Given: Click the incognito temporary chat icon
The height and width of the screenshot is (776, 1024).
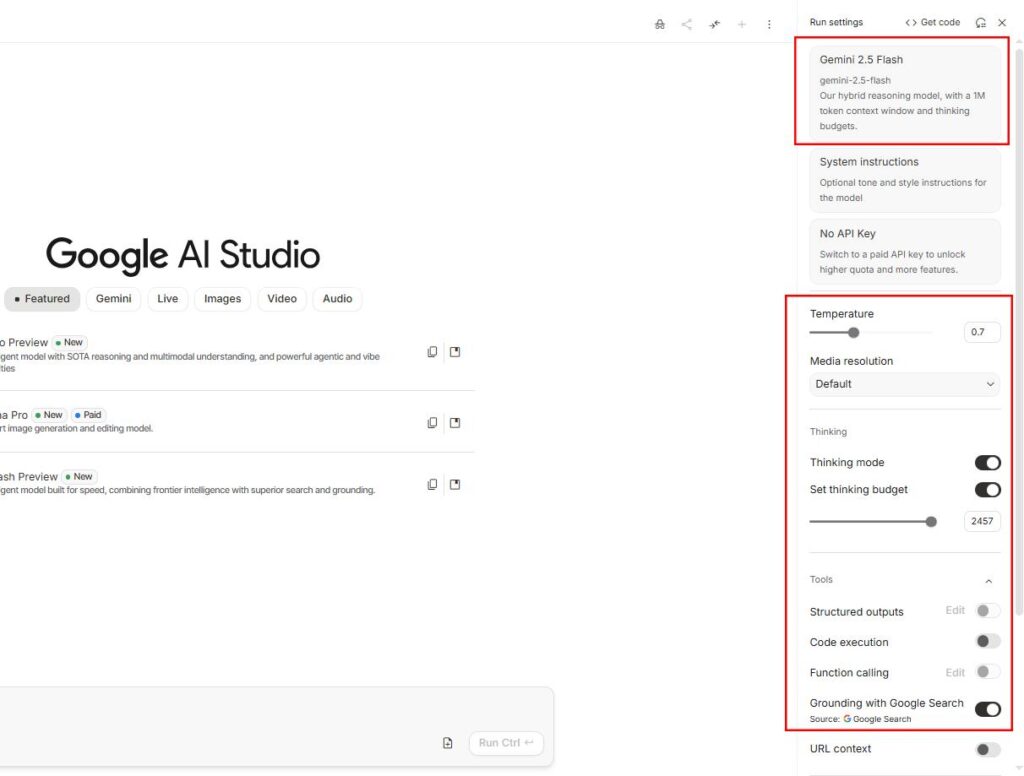Looking at the screenshot, I should tap(659, 24).
